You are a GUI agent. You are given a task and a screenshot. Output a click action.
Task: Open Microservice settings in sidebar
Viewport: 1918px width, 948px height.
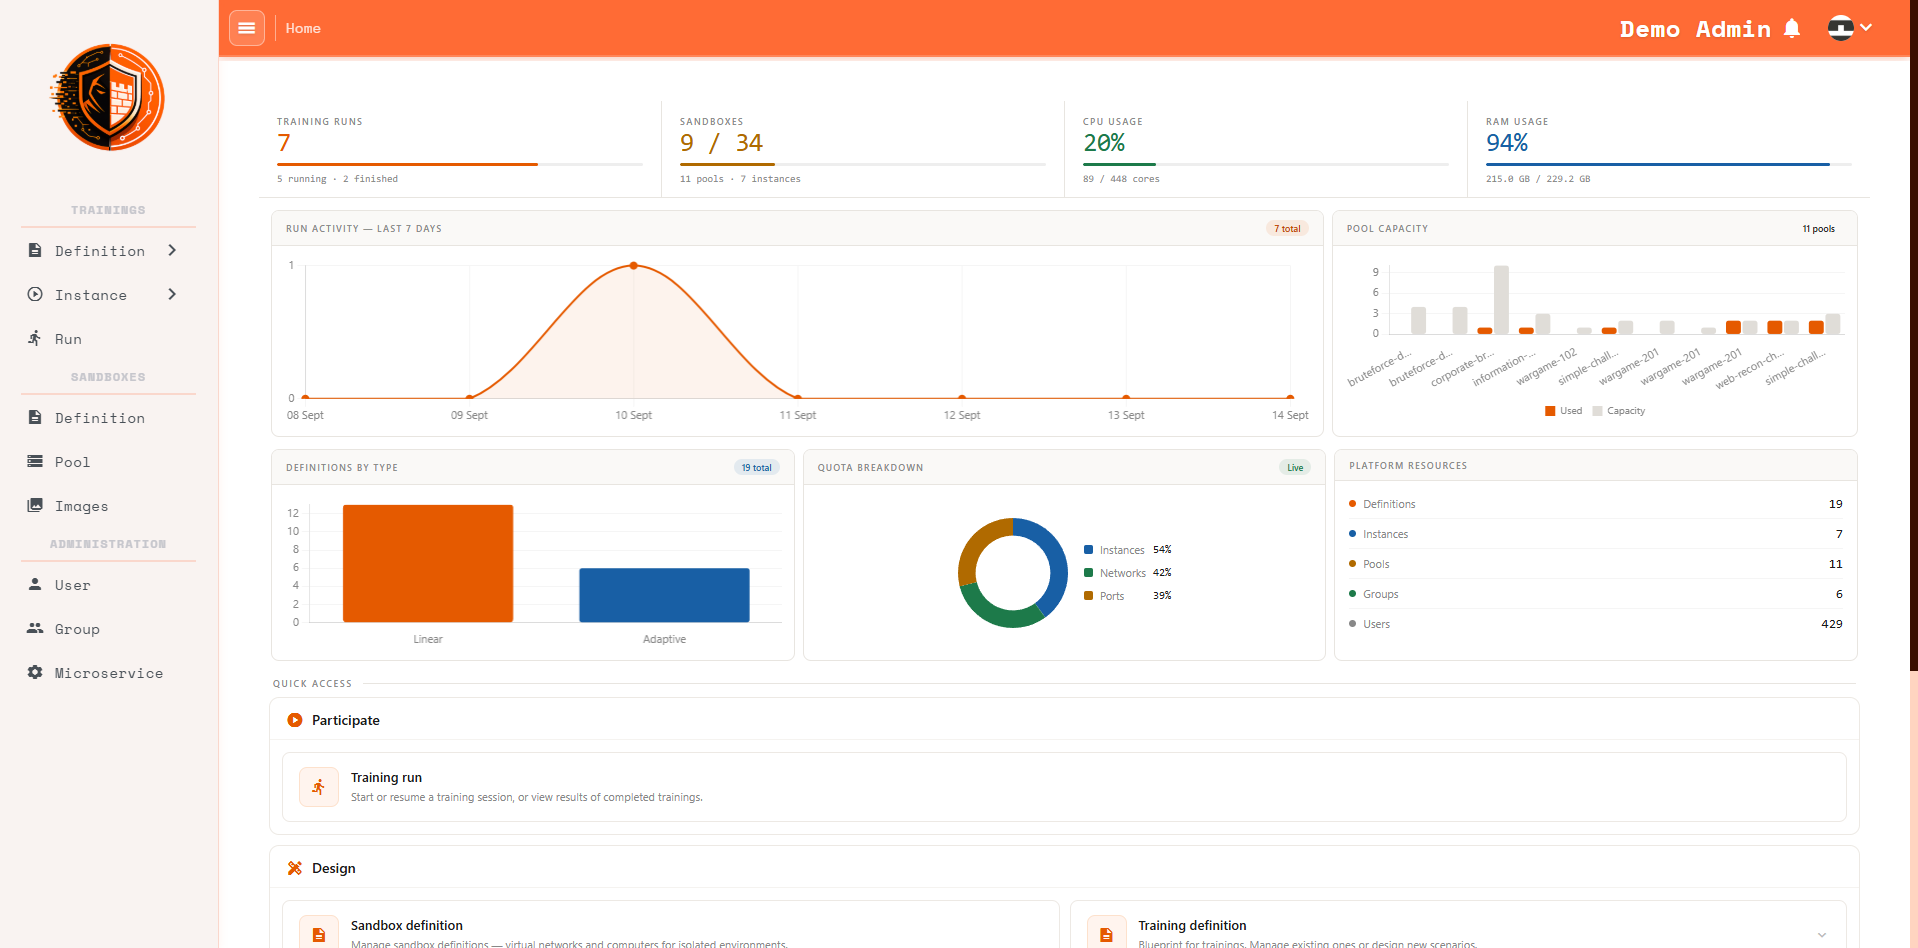coord(108,673)
